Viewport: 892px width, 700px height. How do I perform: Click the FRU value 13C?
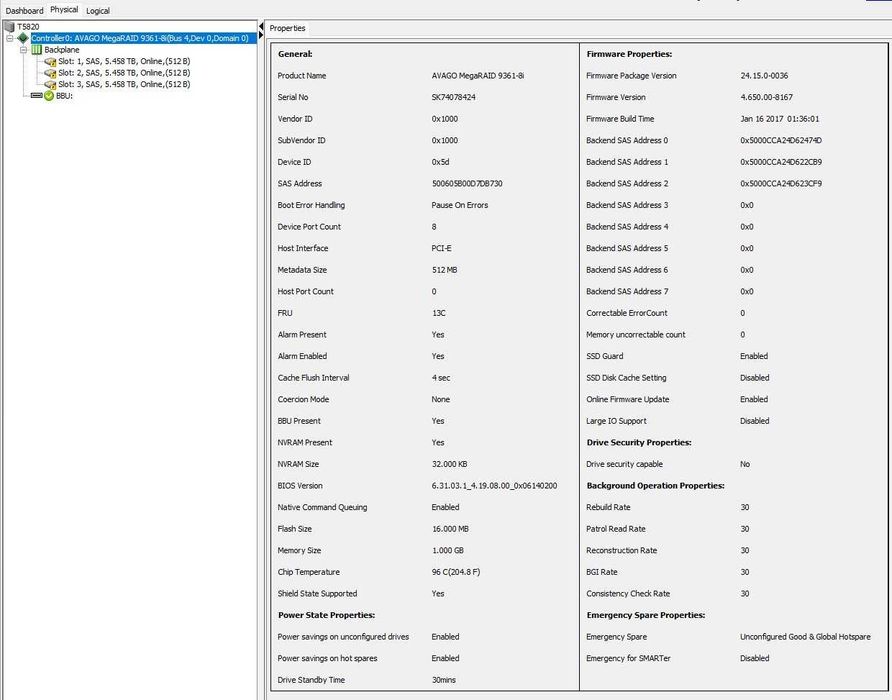point(439,313)
